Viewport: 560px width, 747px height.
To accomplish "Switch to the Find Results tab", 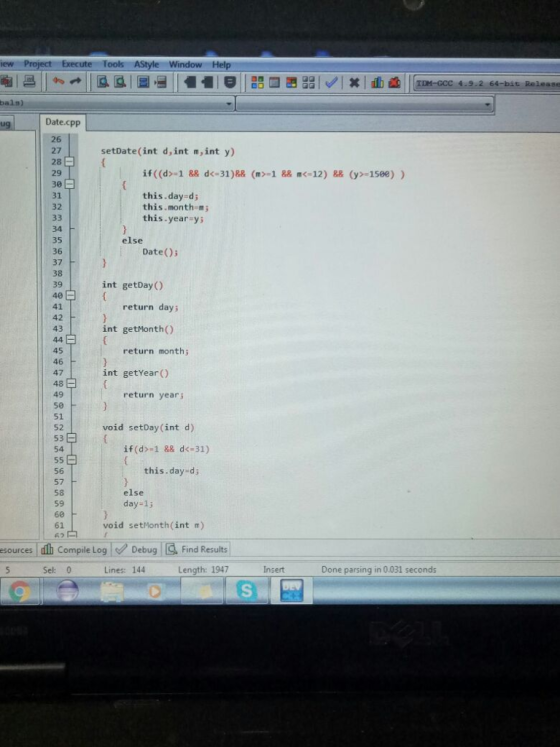I will point(197,549).
